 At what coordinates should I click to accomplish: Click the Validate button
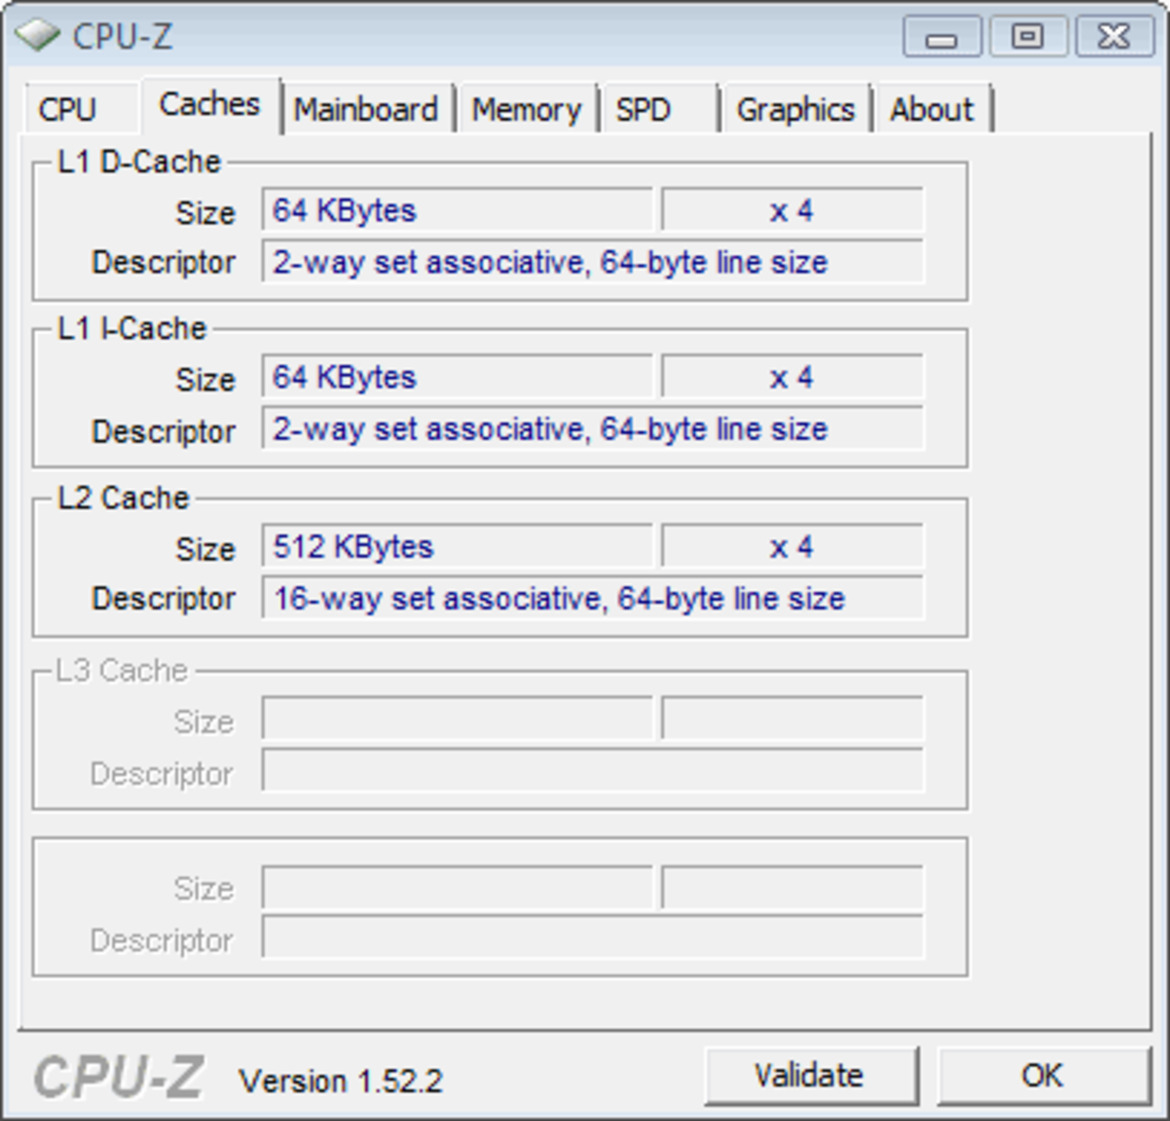810,1075
